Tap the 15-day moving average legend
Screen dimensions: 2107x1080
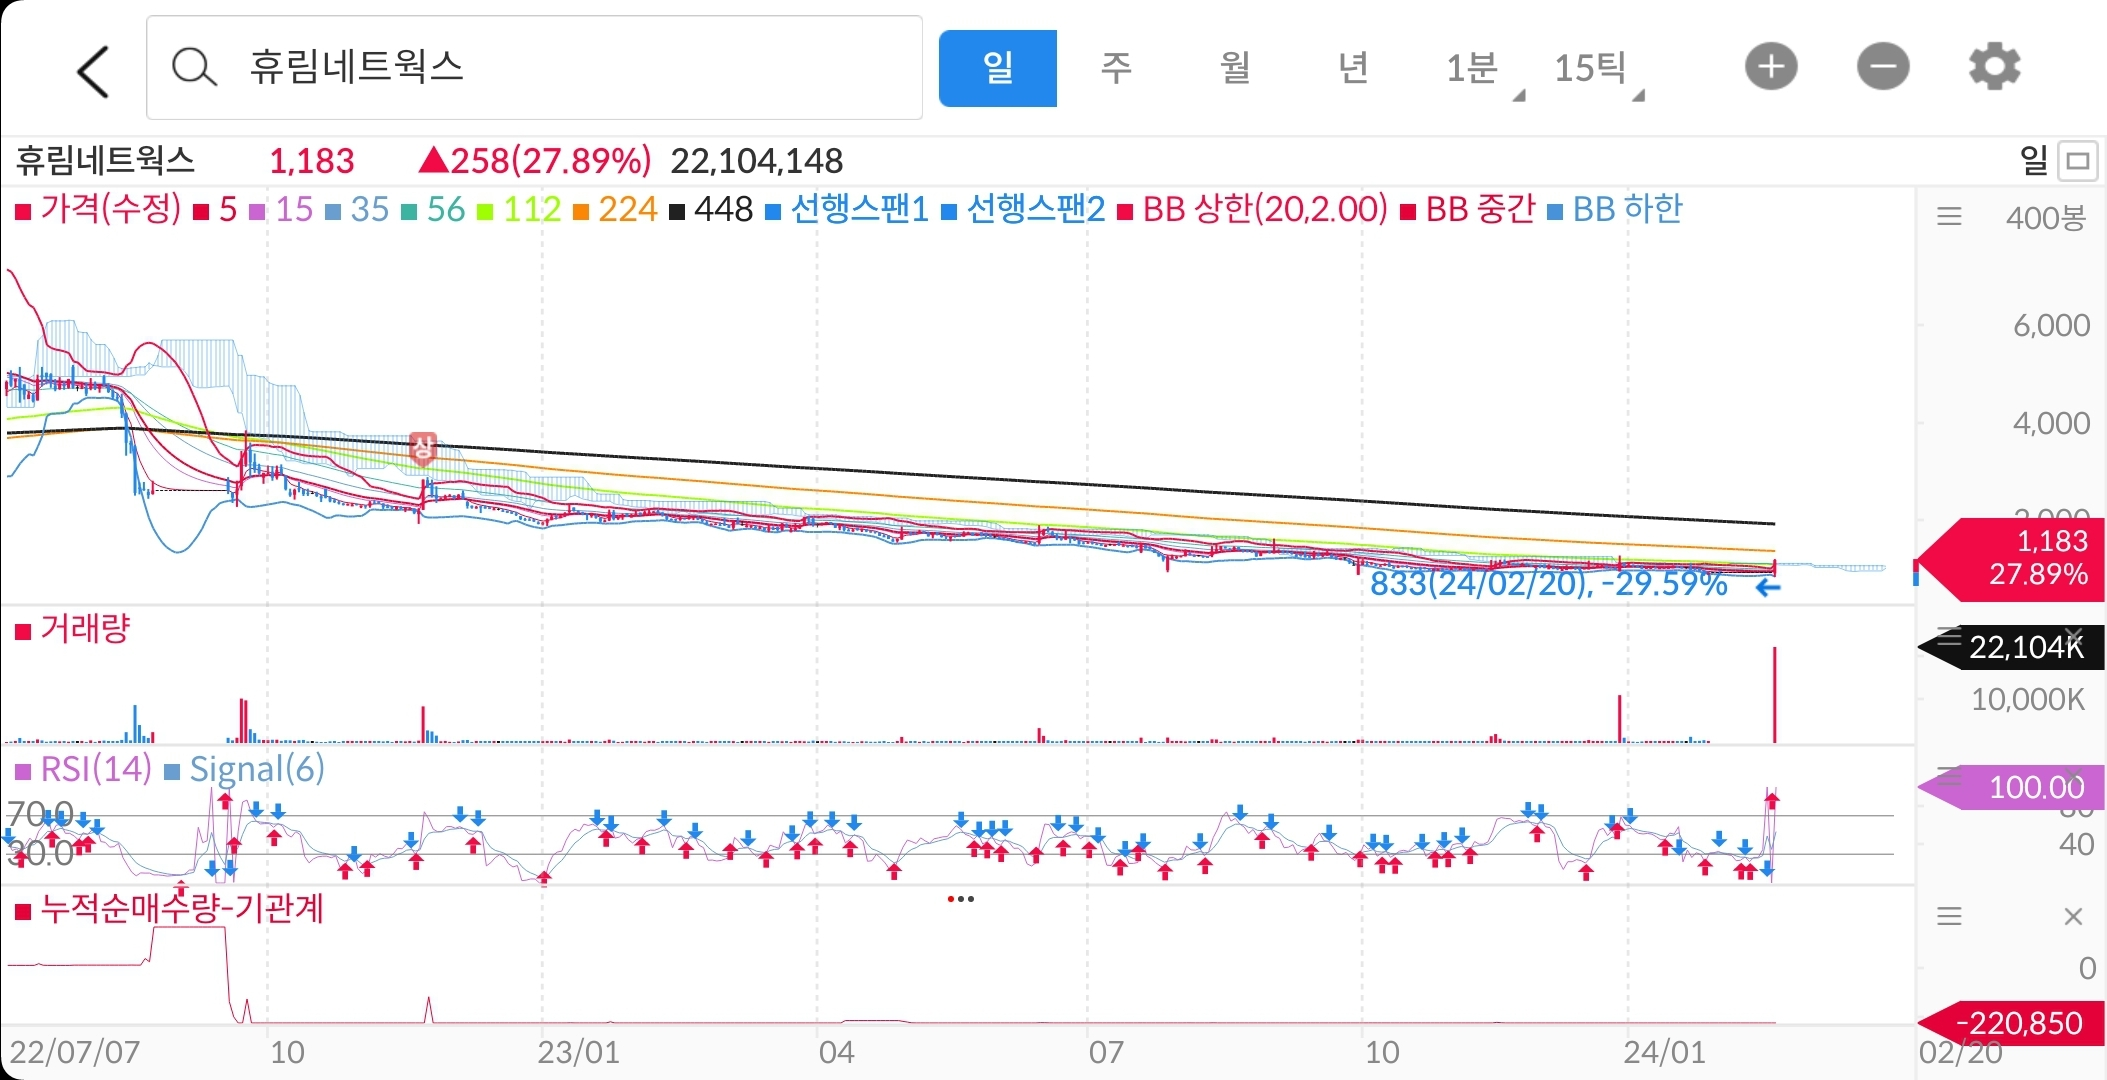[282, 209]
